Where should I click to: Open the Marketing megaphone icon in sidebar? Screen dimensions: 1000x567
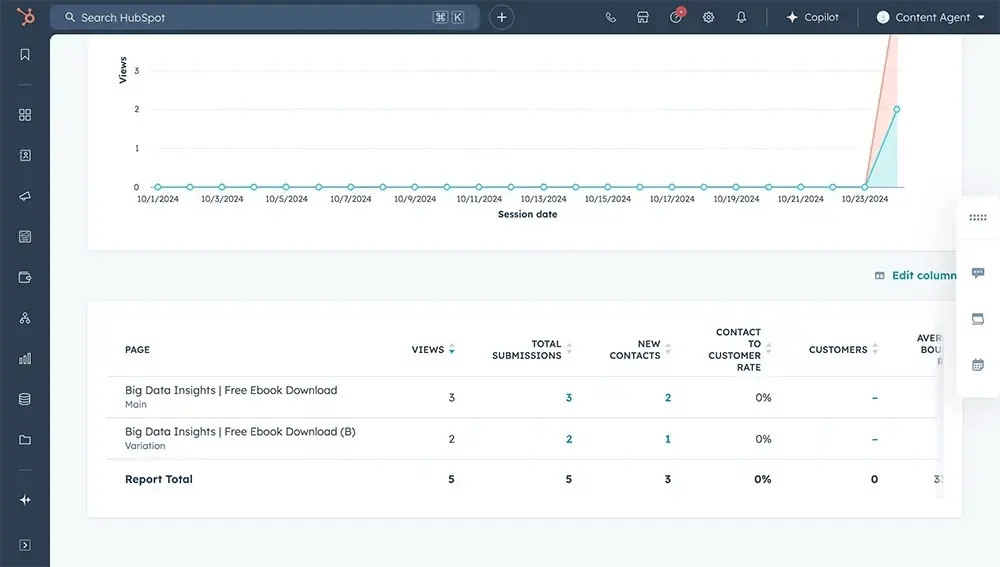click(x=25, y=196)
